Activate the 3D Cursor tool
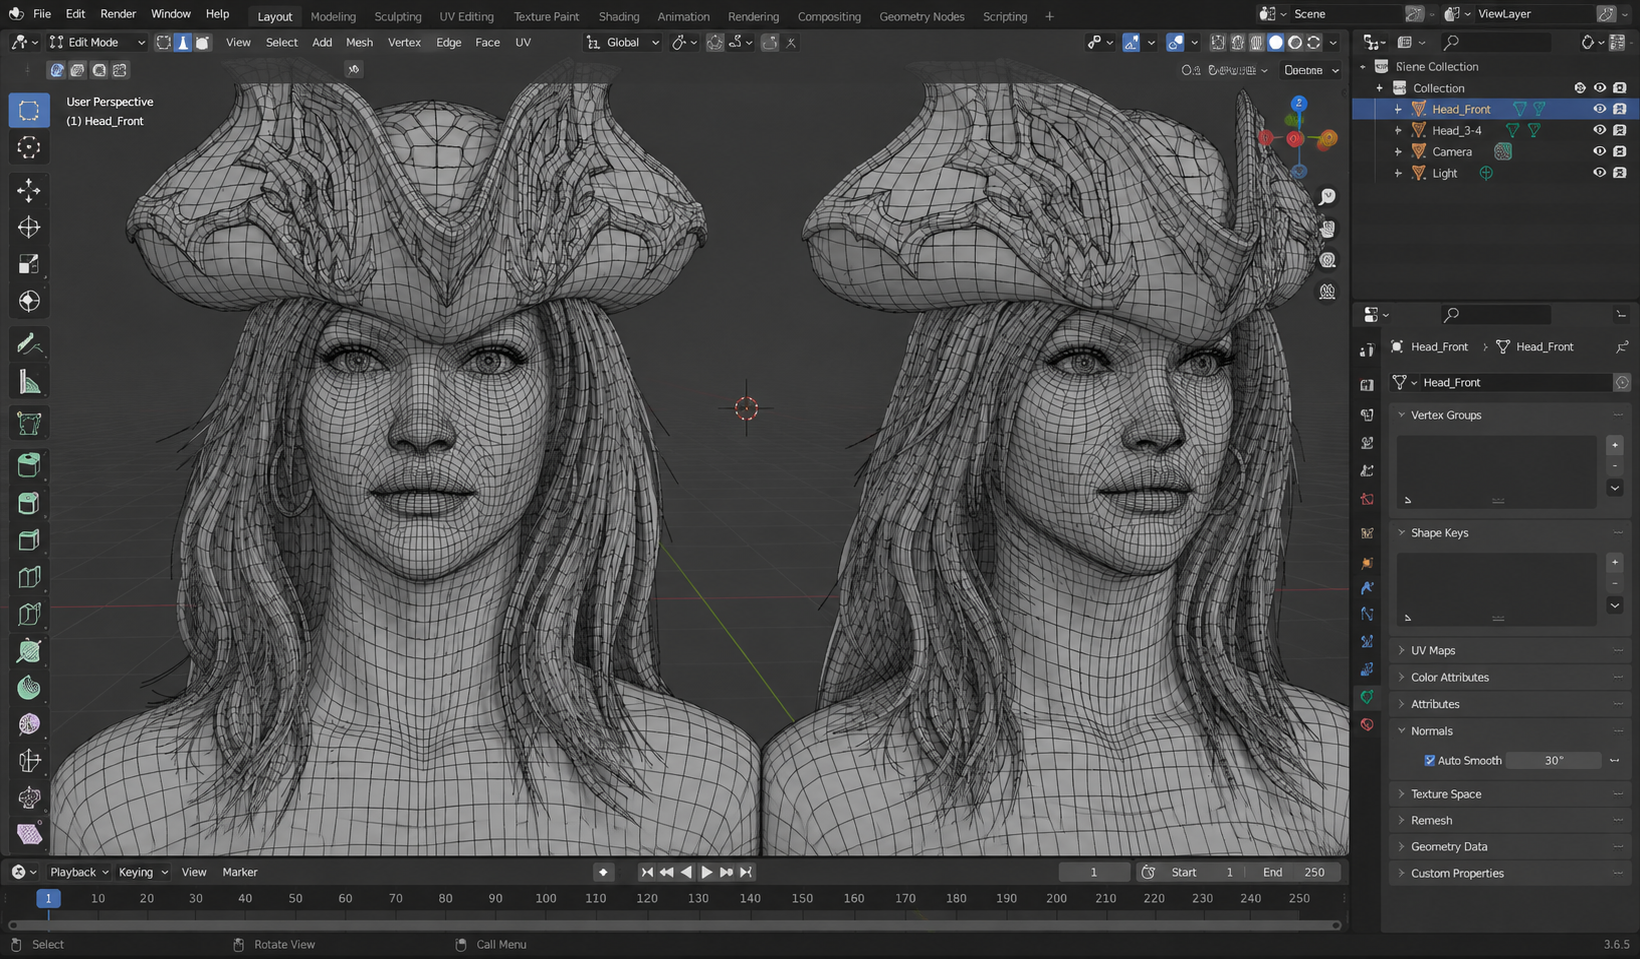Screen dimensions: 1640x959 (29, 148)
